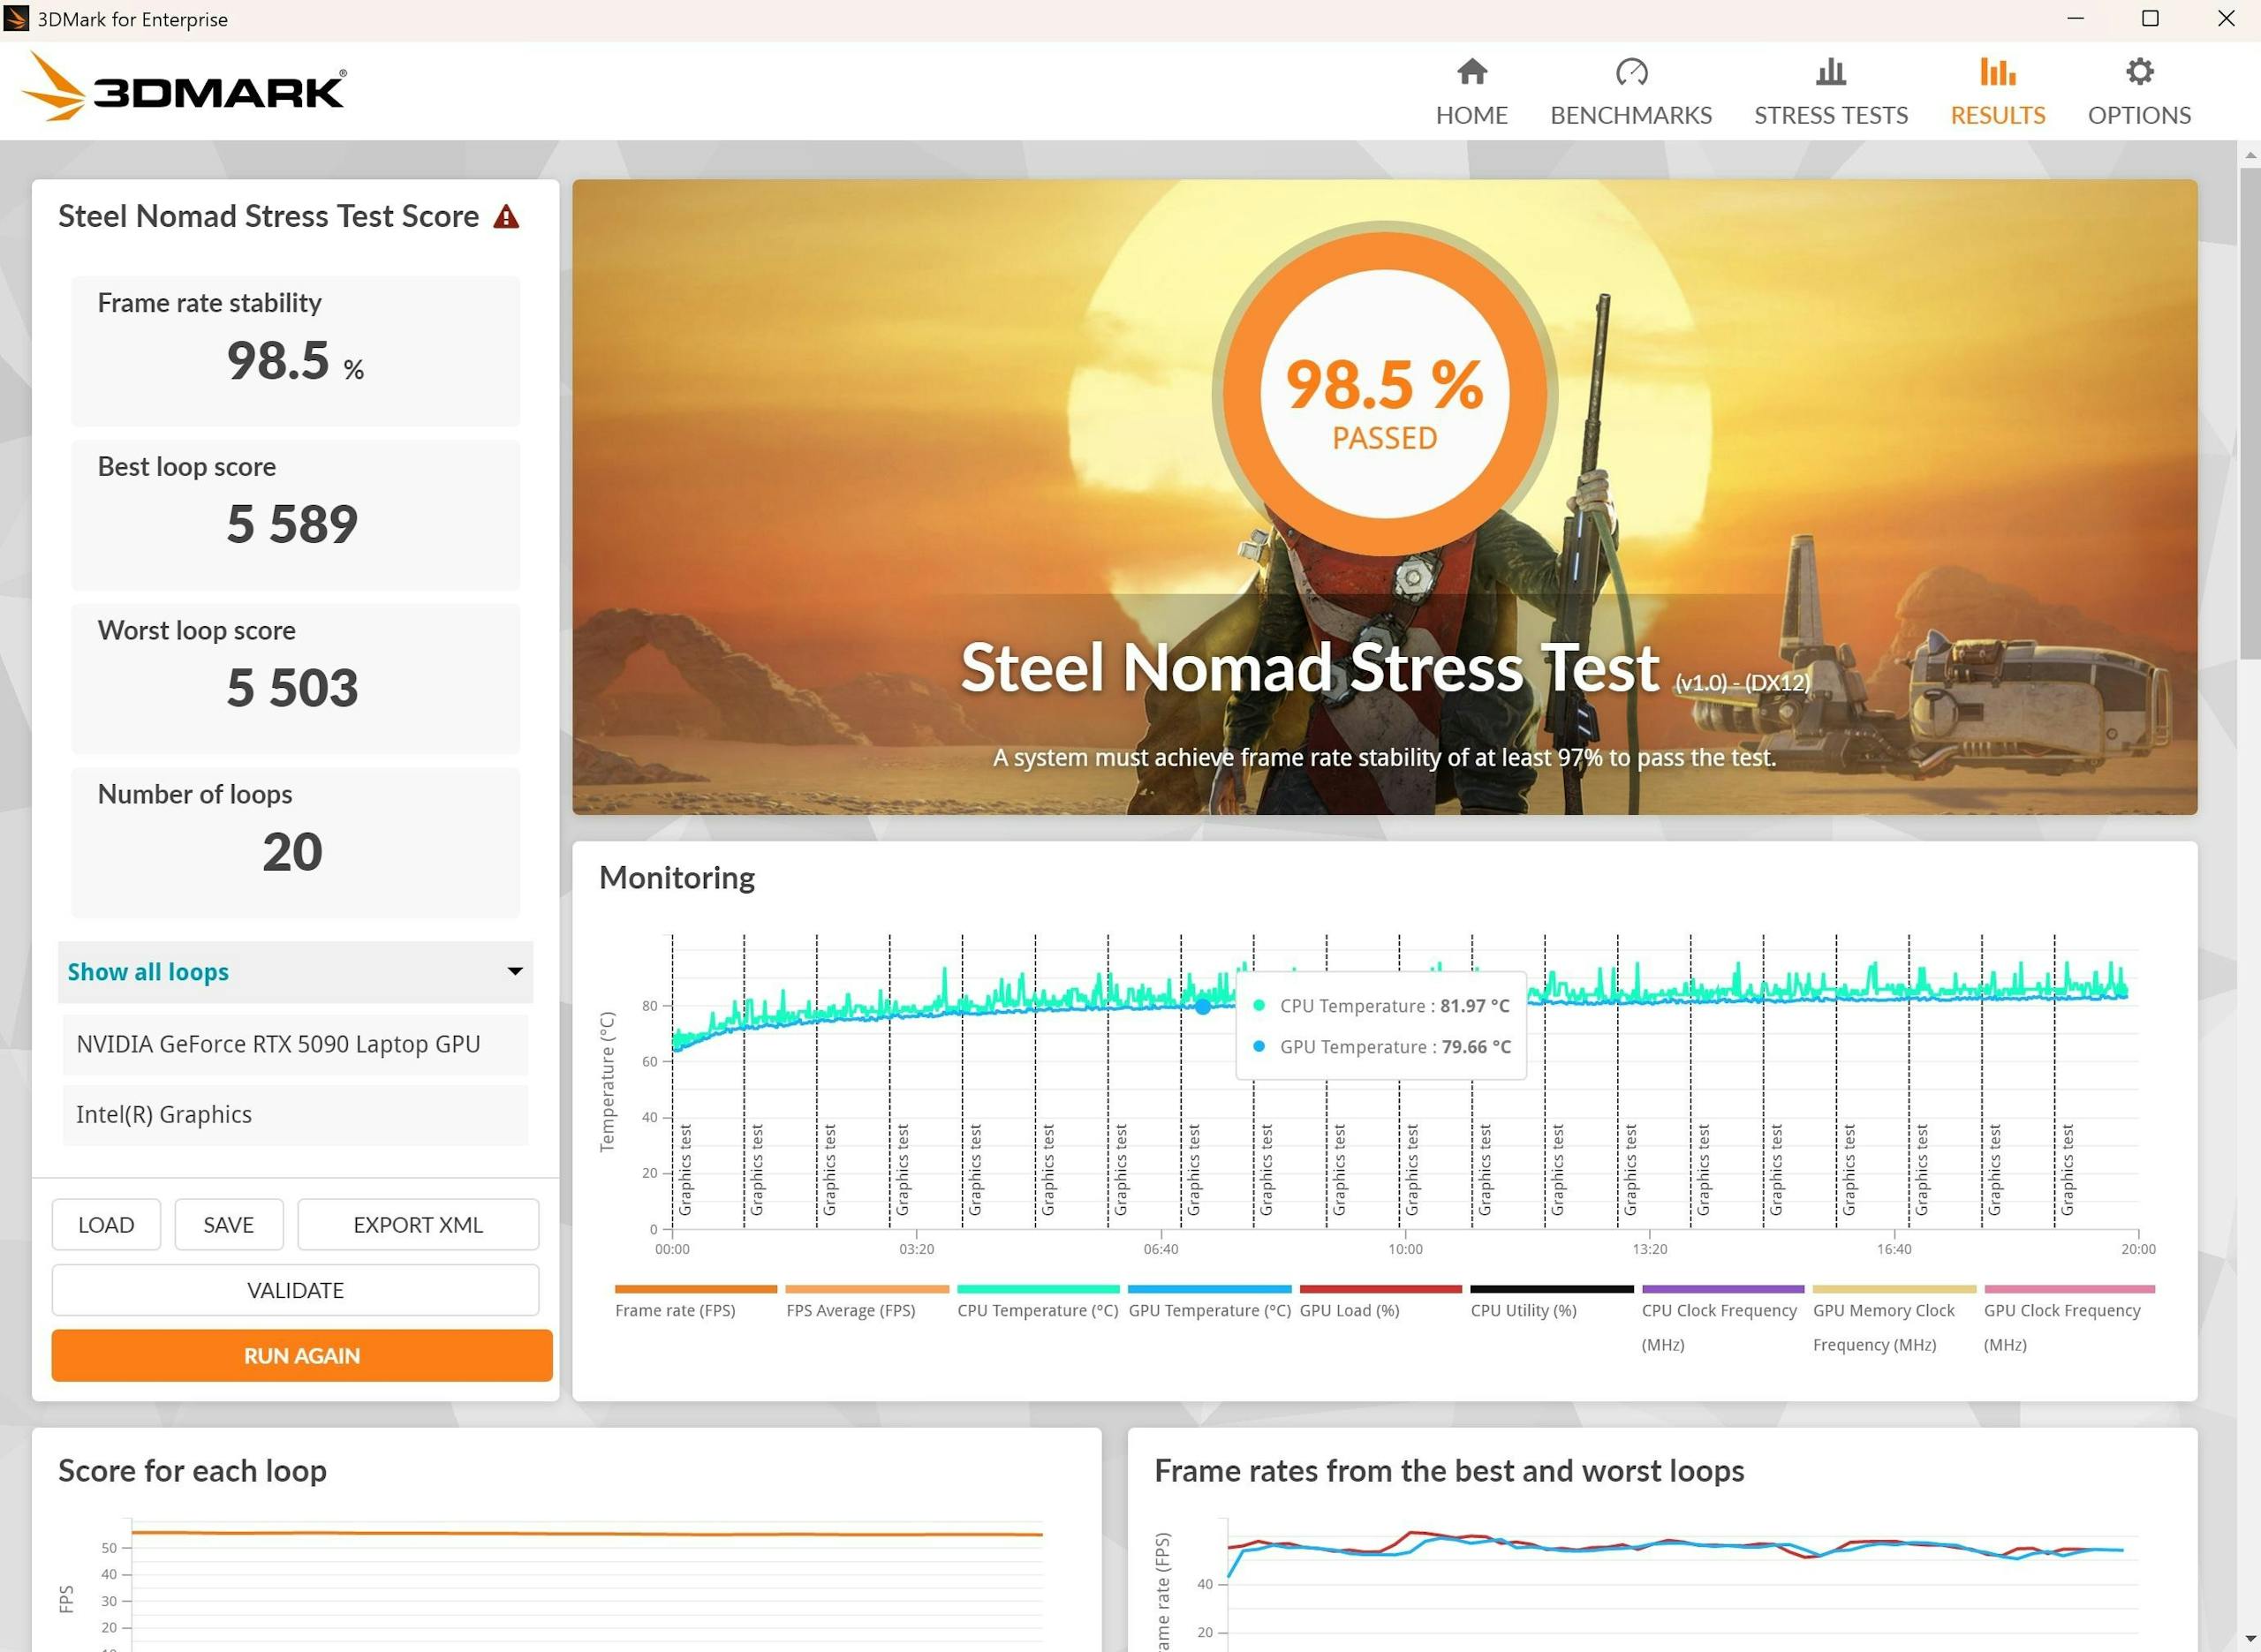
Task: Click the purple CPU Clock Frequency color bar
Action: pos(1723,1290)
